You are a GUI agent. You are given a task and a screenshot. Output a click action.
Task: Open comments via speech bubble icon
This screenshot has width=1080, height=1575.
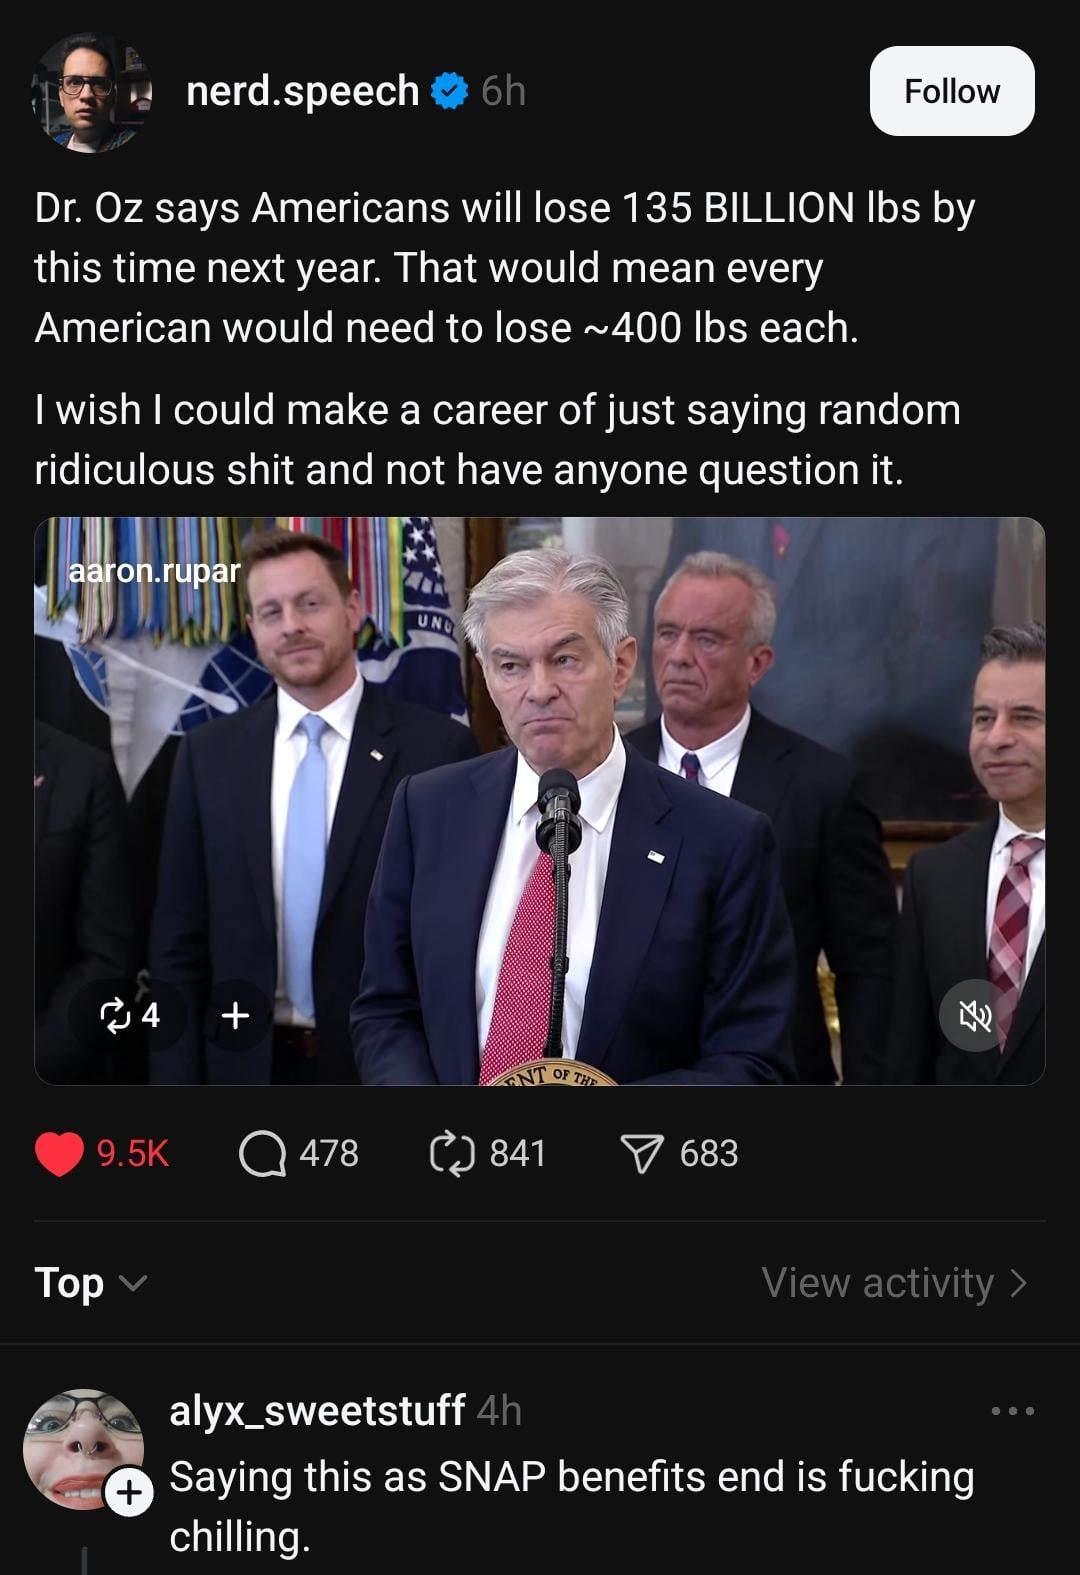tap(262, 1154)
